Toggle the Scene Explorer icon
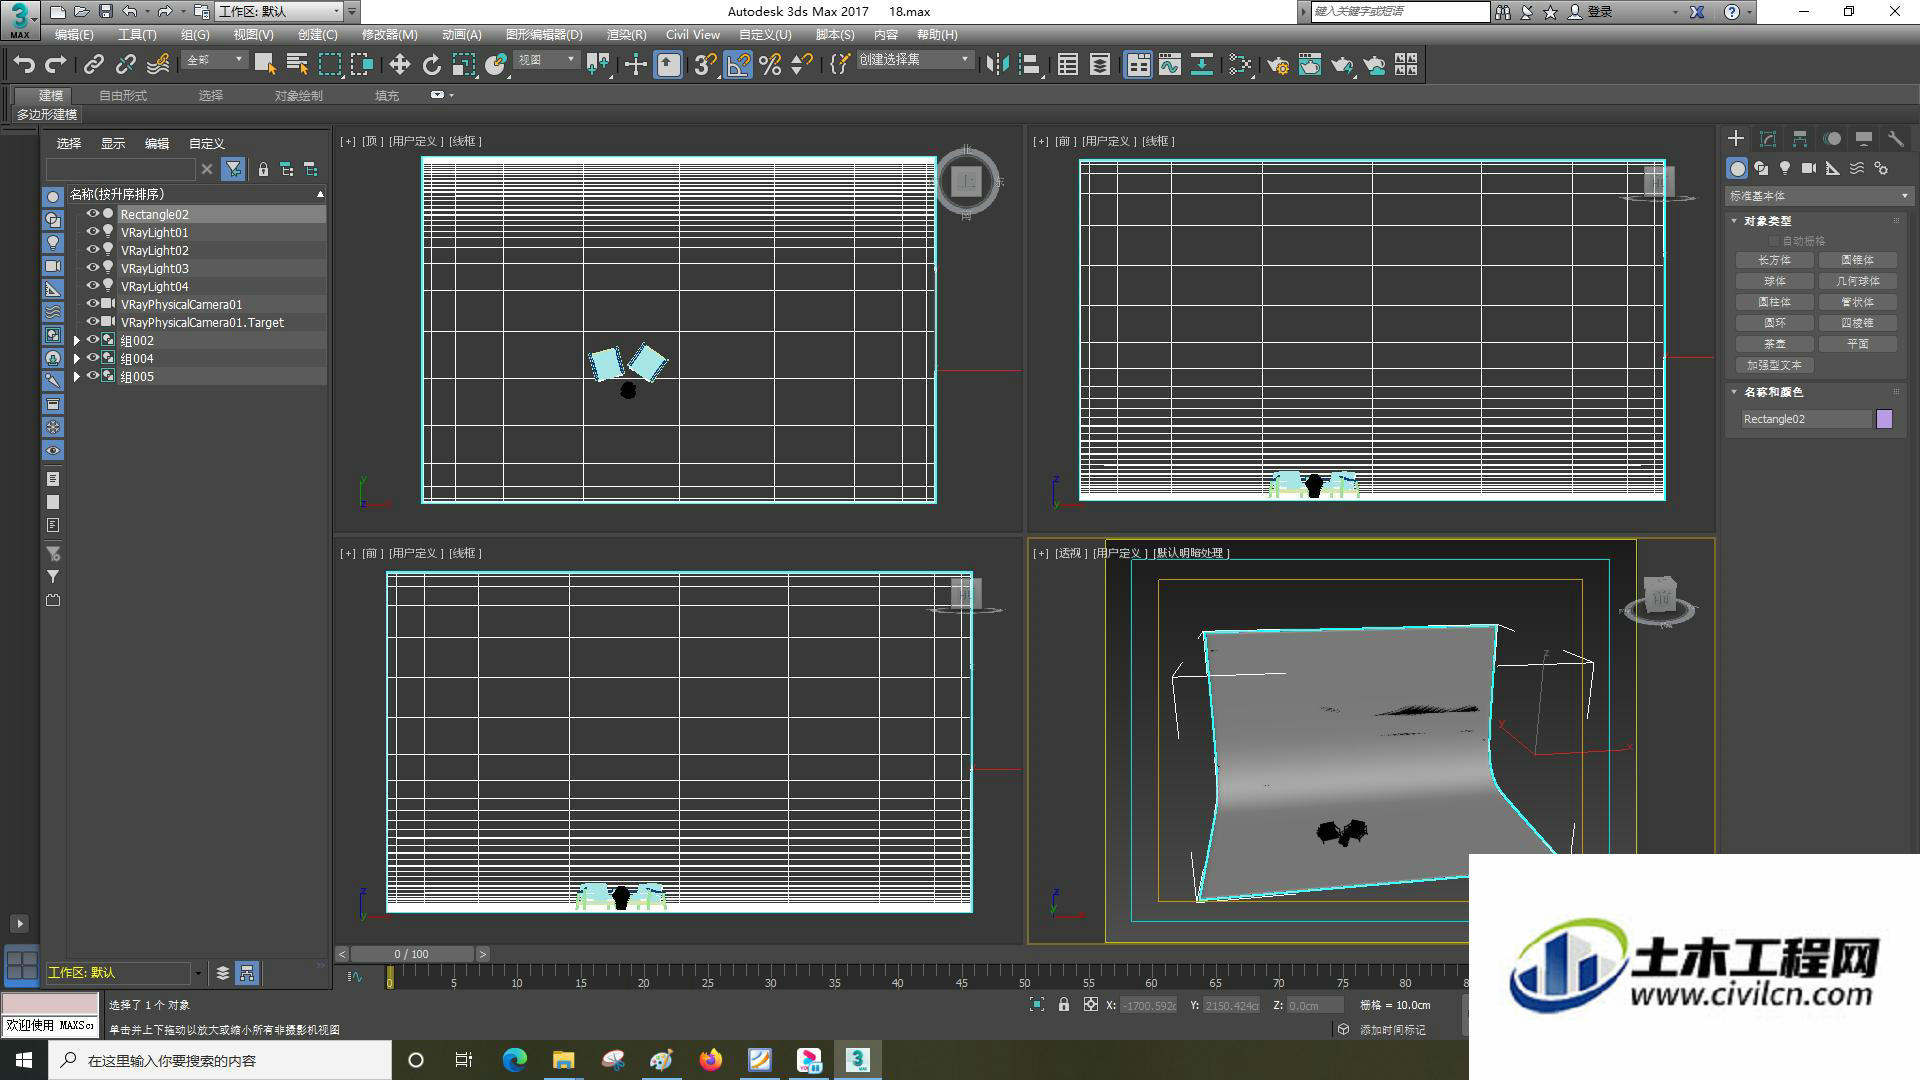This screenshot has height=1080, width=1920. coord(1067,65)
